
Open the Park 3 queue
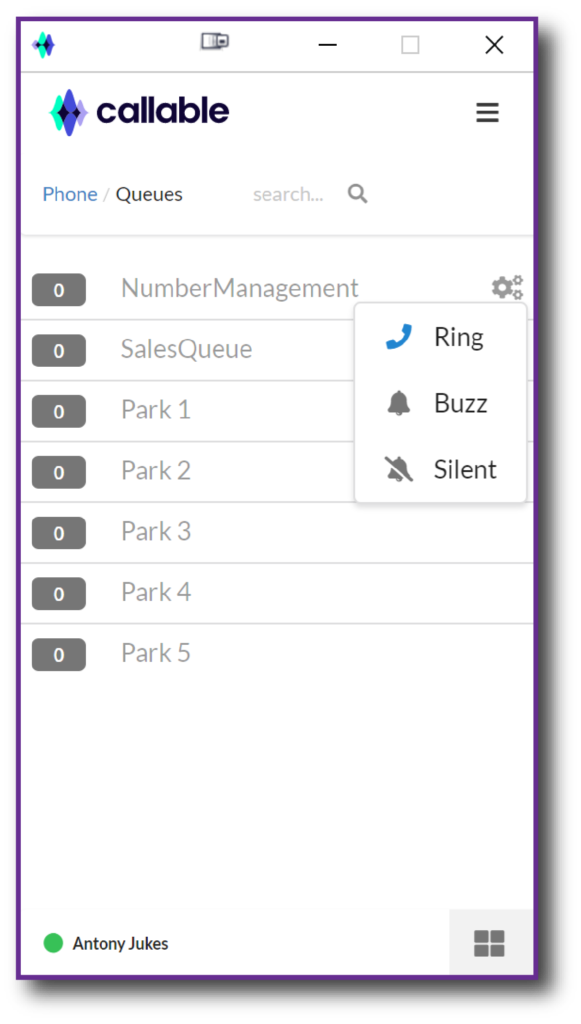click(277, 532)
